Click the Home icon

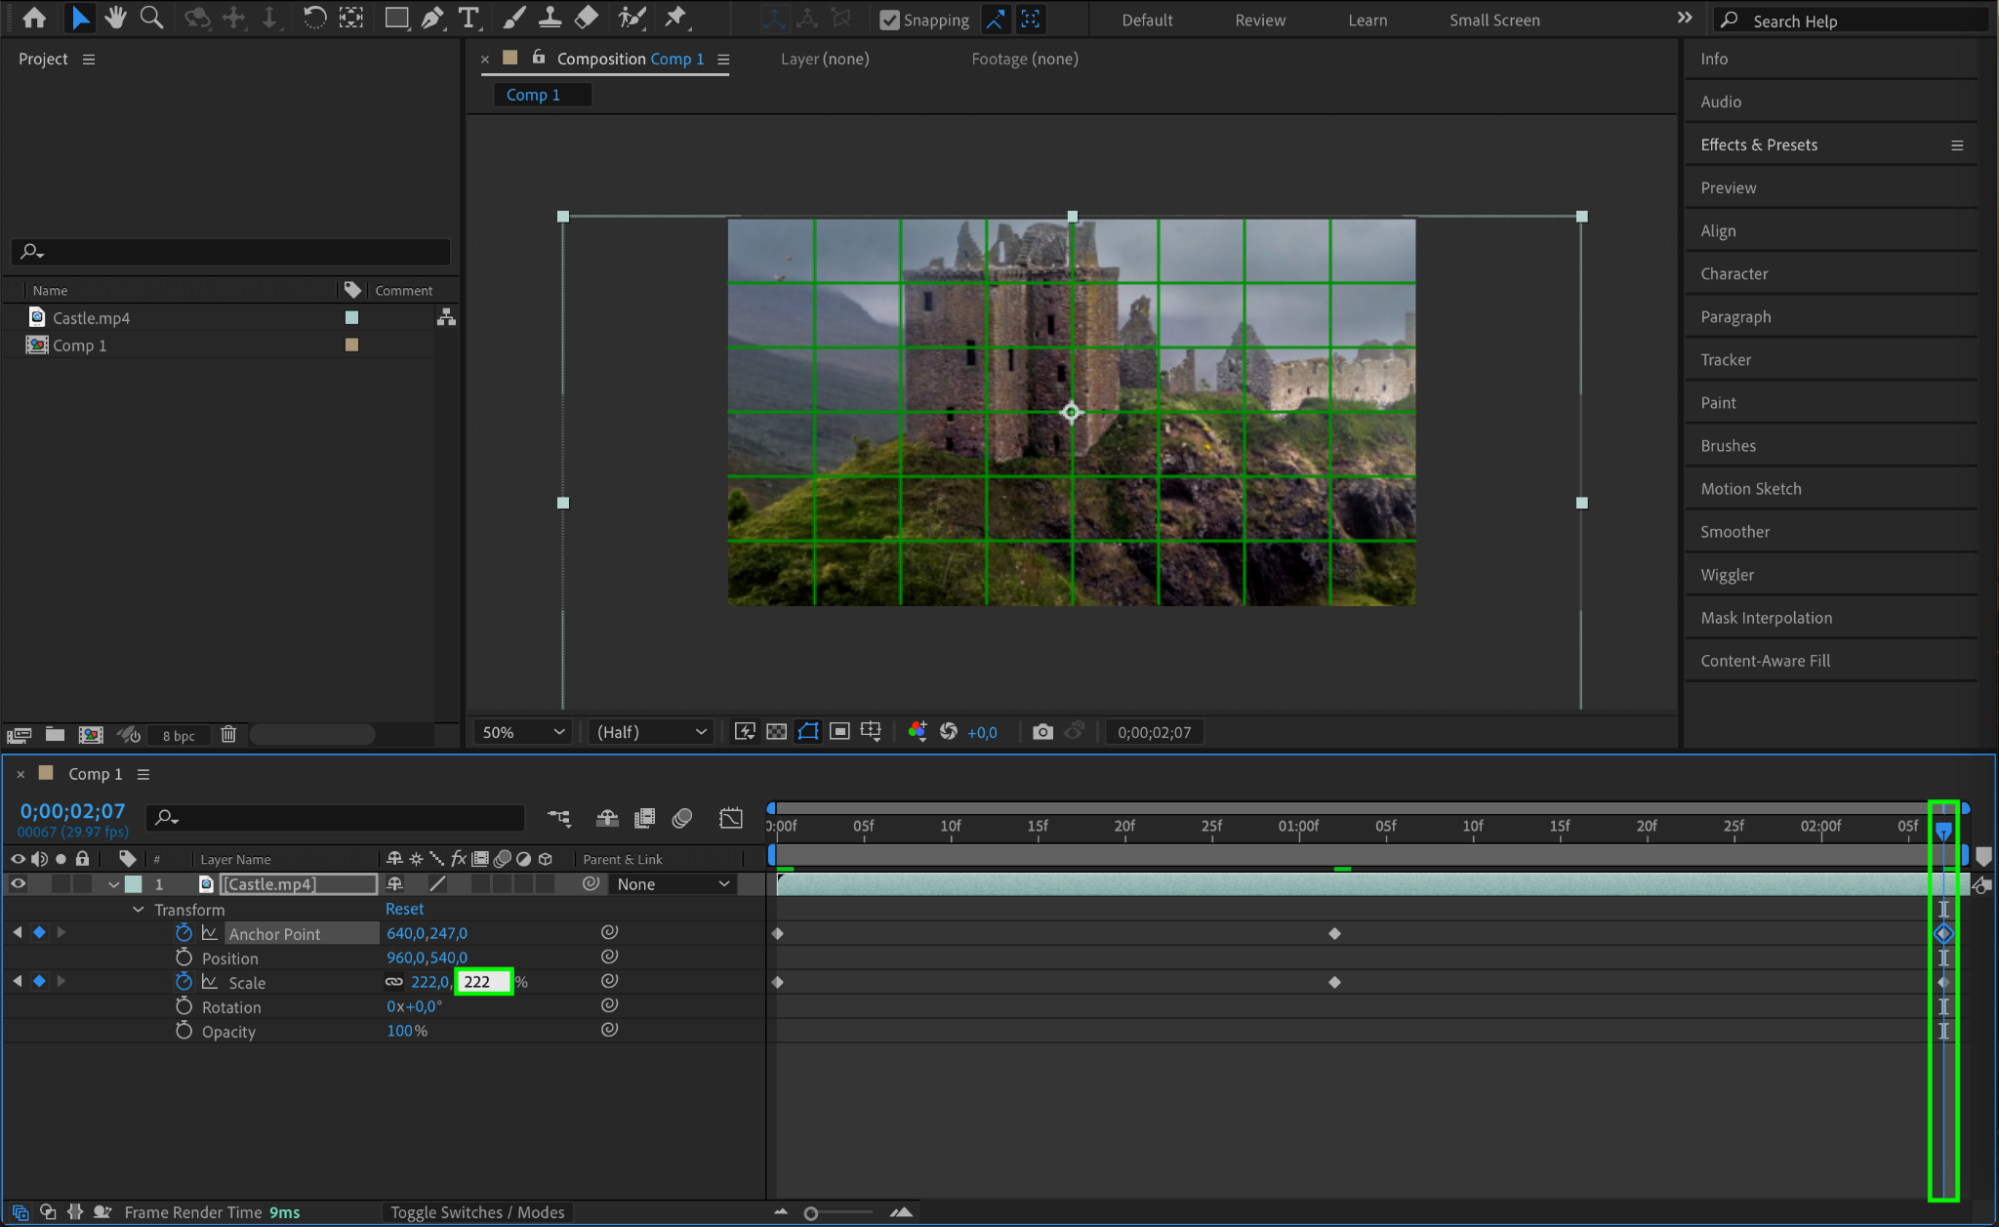coord(34,17)
